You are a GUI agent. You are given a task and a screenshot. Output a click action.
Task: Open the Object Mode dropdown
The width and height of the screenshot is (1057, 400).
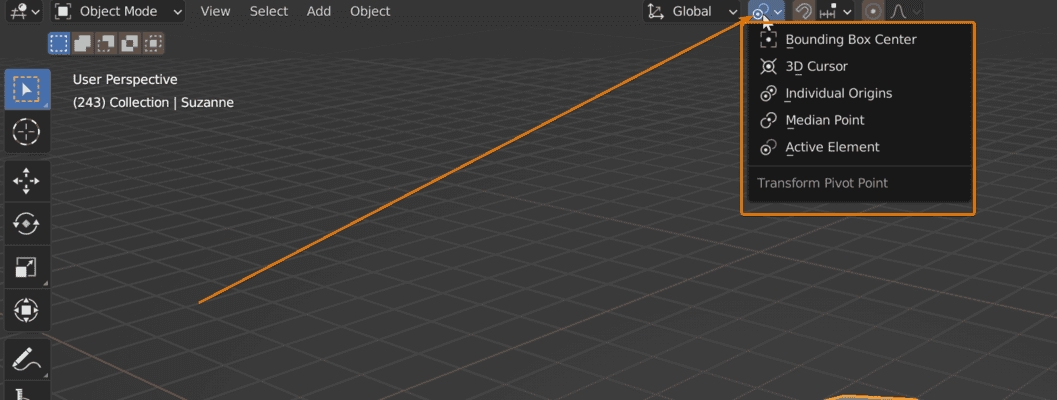[118, 12]
